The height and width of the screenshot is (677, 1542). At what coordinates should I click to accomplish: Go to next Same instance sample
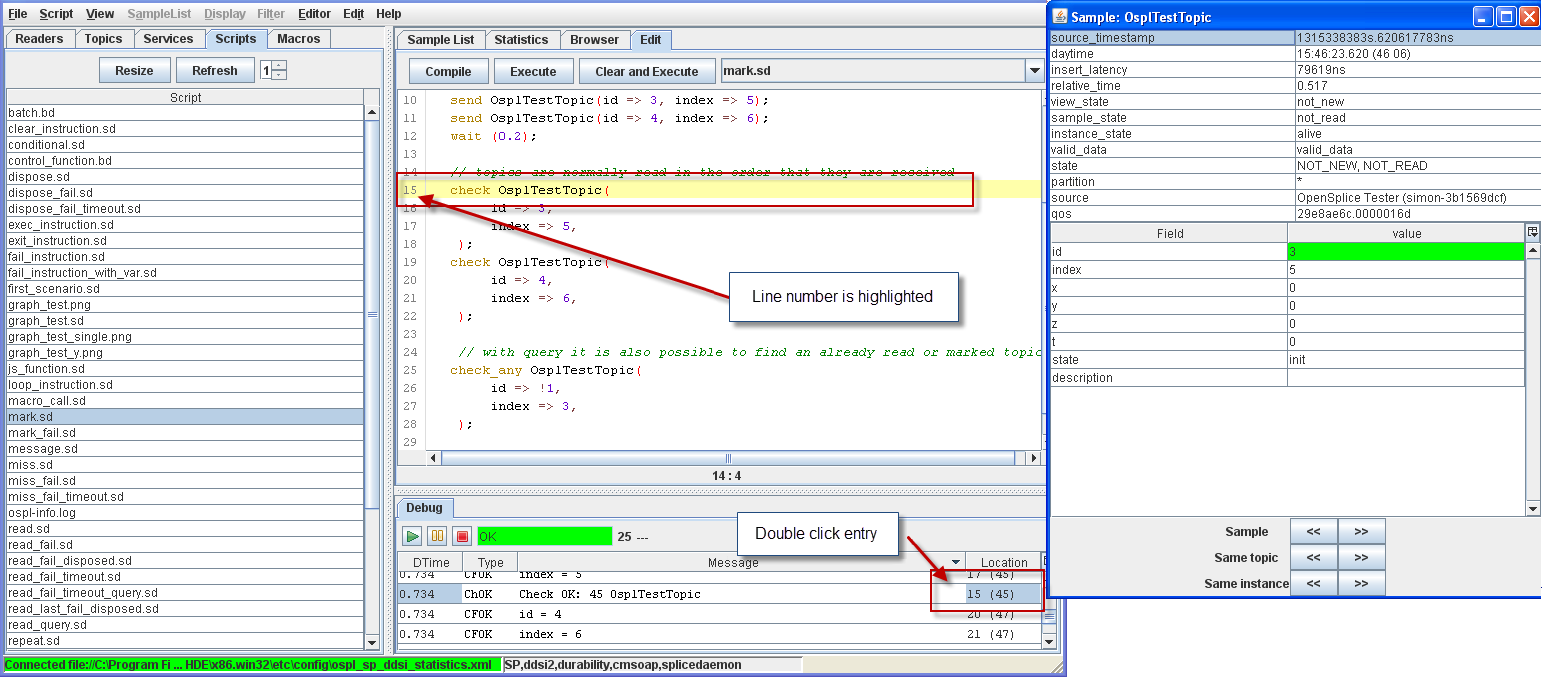pyautogui.click(x=1361, y=584)
